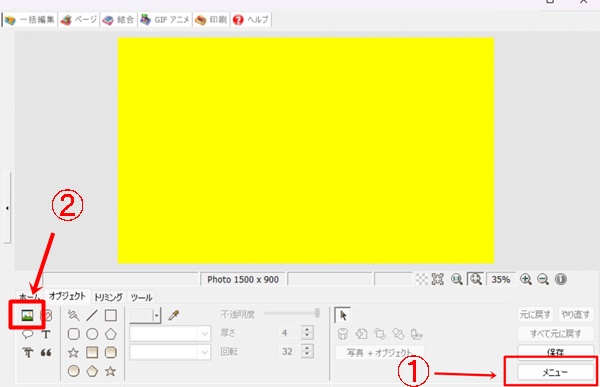Select the plain text T tool
600x387 pixels.
[x=46, y=334]
